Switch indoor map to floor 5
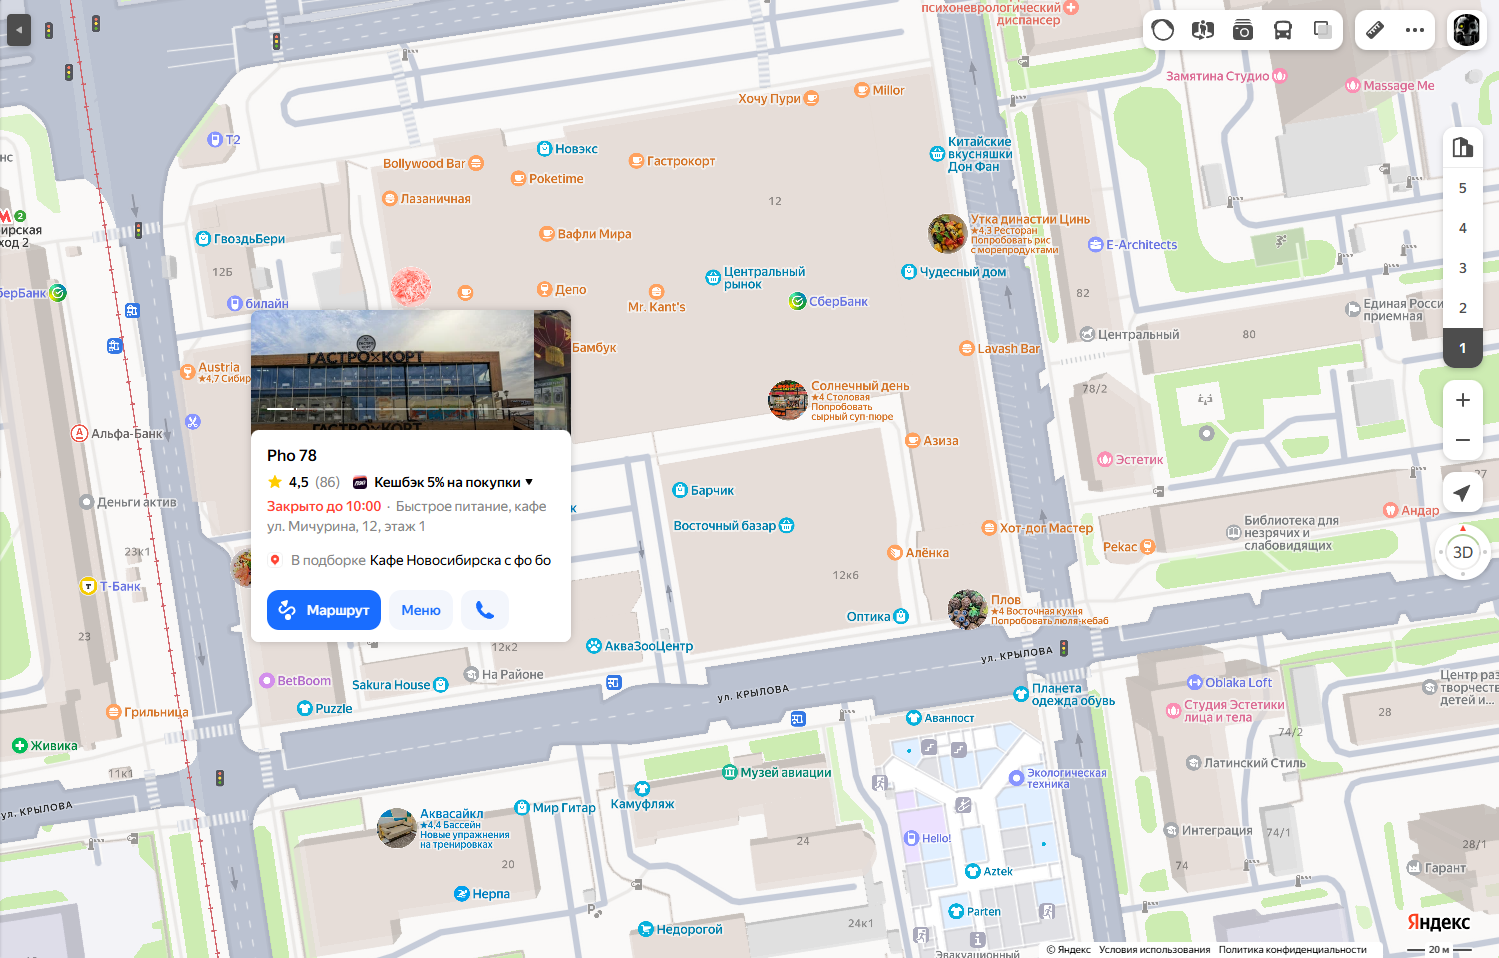1499x958 pixels. point(1463,188)
